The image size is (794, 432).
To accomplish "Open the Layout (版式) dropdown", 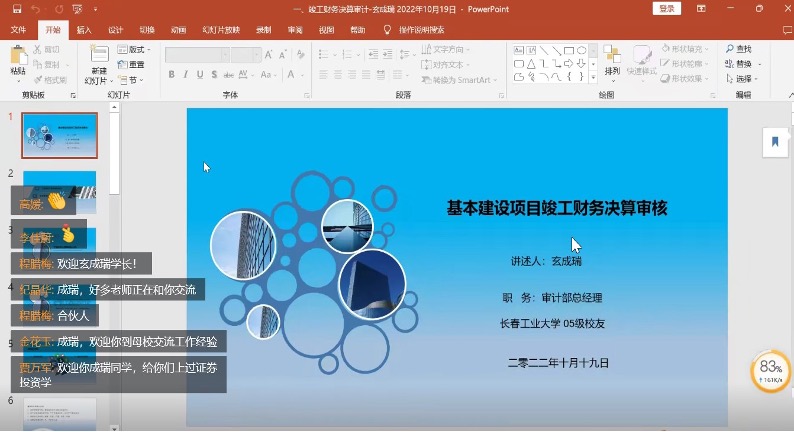I will 133,49.
